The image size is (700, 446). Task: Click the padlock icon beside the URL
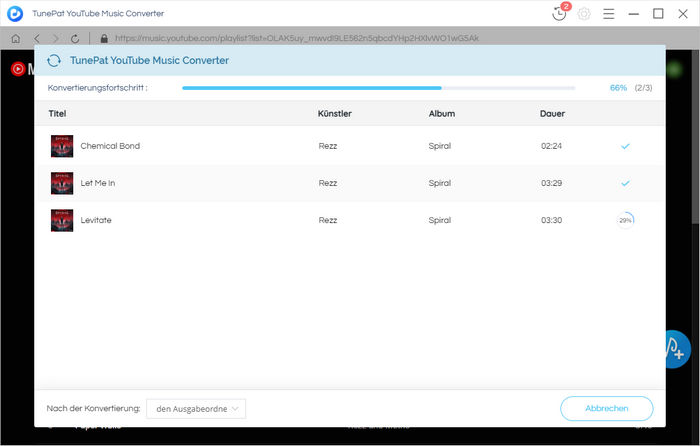104,38
